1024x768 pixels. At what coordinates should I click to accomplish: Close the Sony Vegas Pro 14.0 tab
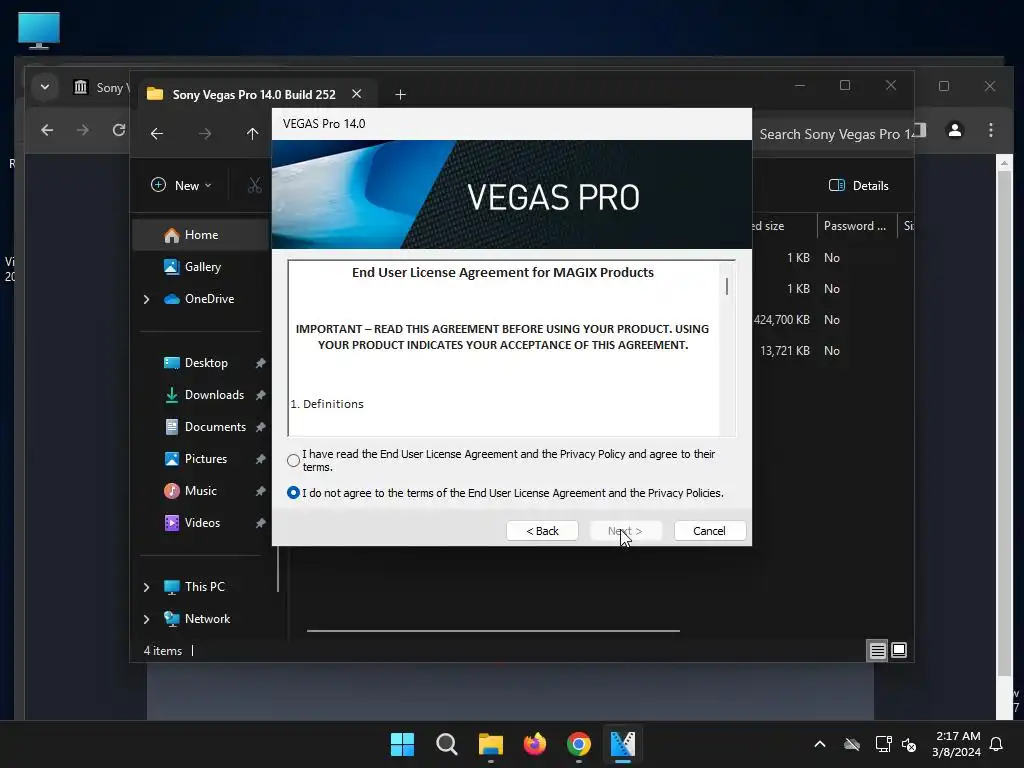357,94
